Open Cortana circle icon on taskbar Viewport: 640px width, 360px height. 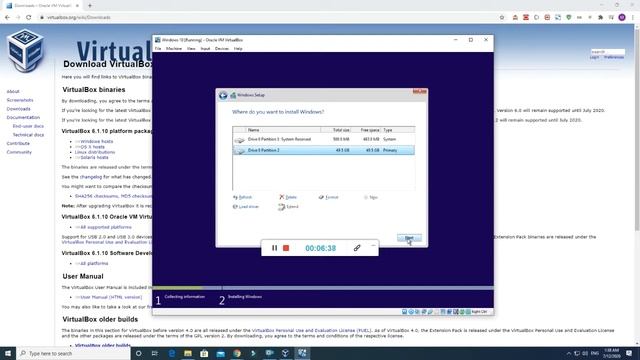point(138,353)
